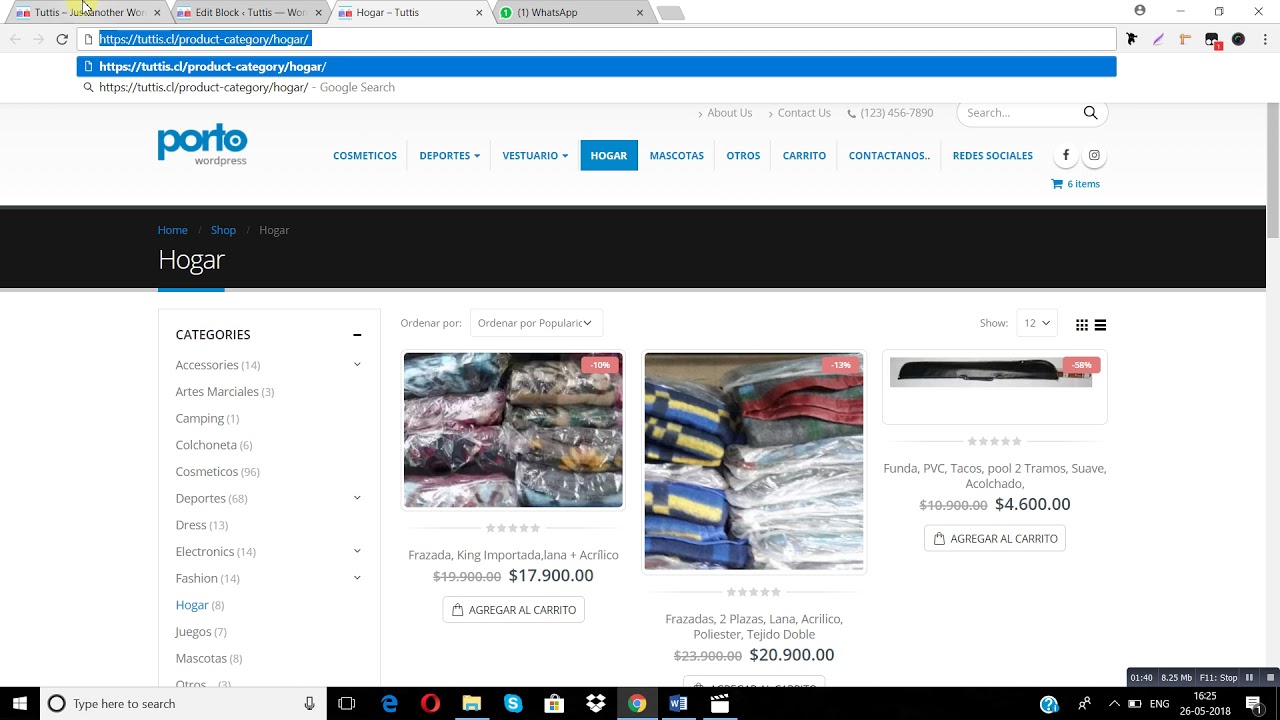Select the Google Search suggestion
The image size is (1280, 720).
click(596, 87)
